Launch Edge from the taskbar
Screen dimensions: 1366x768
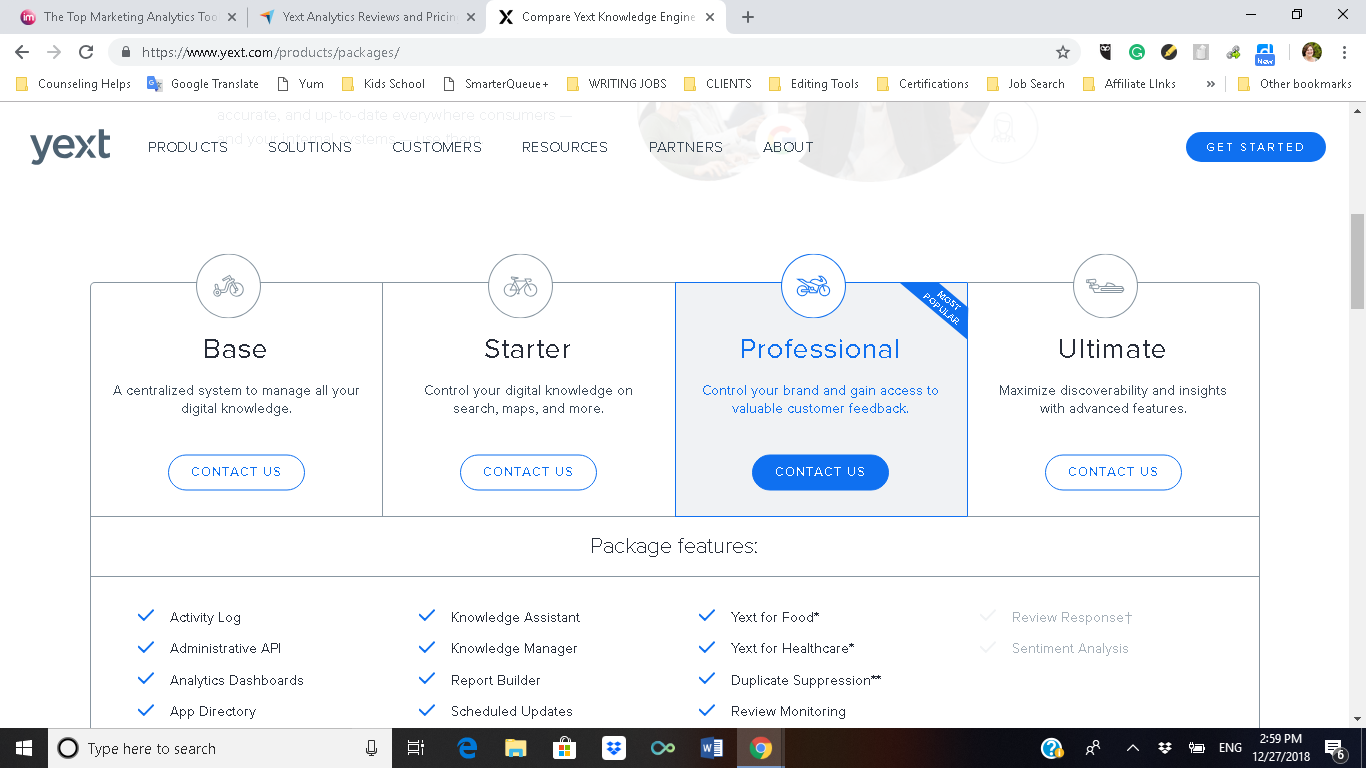467,748
